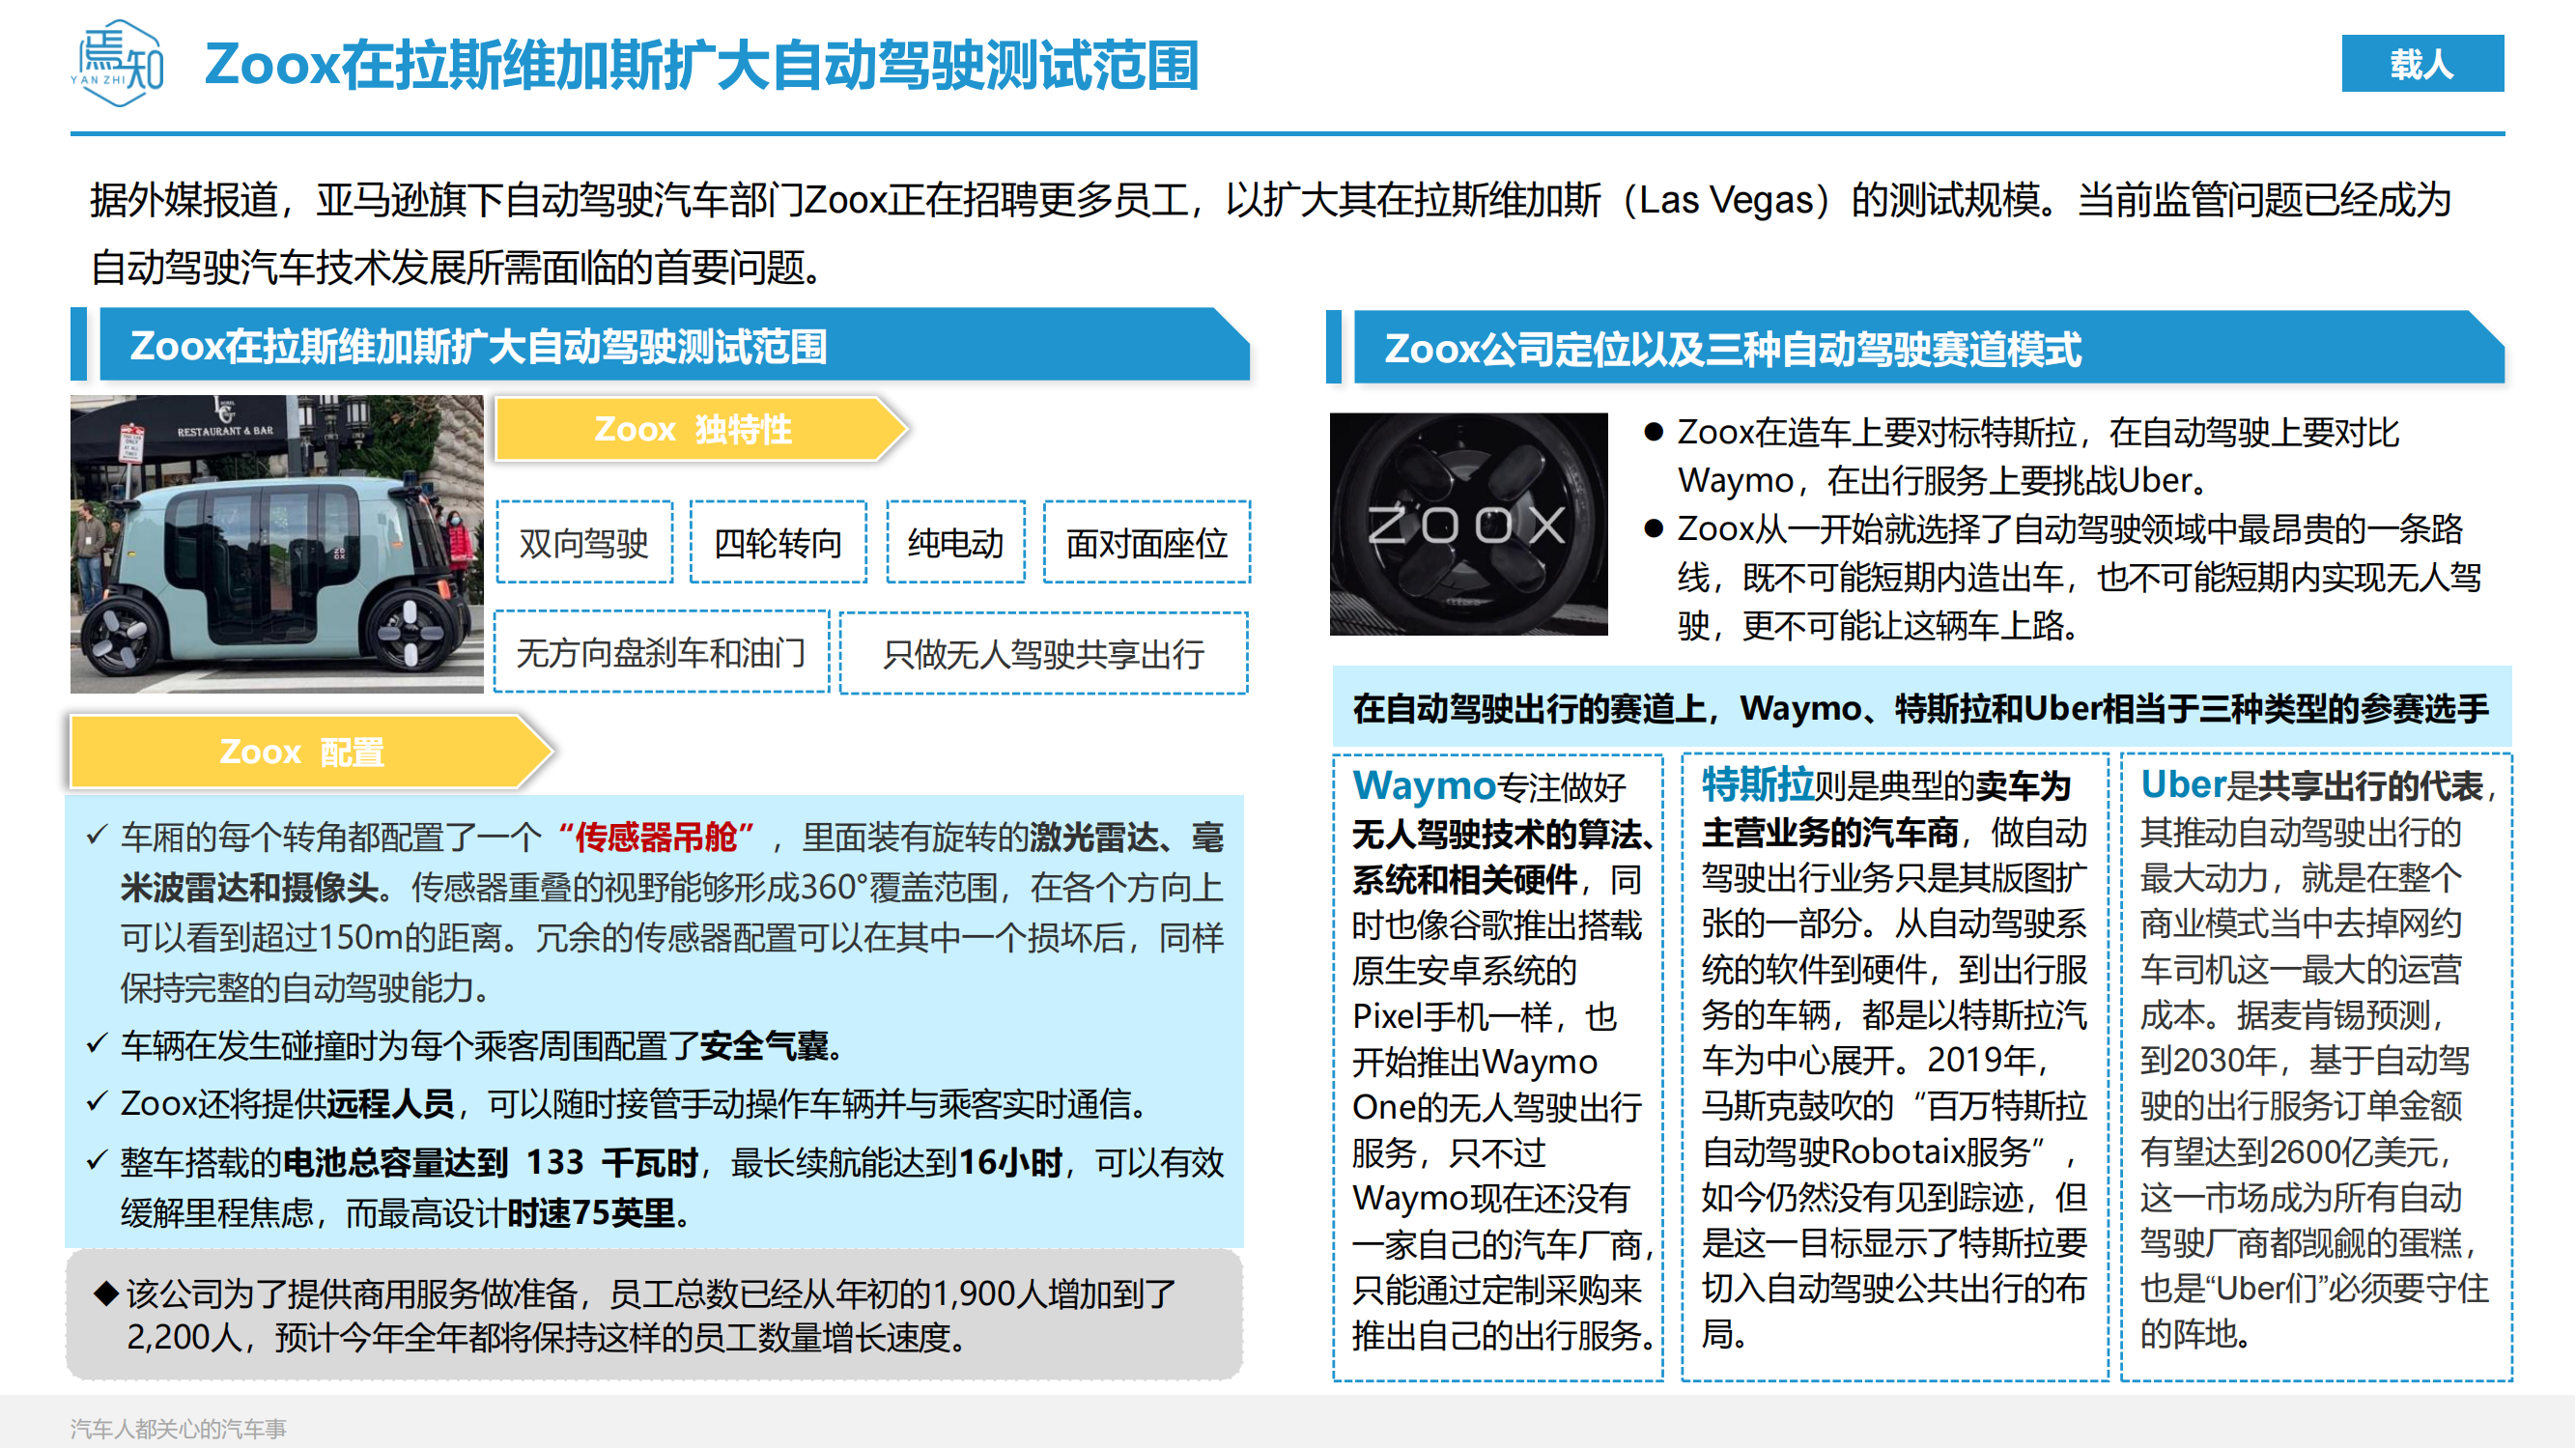Viewport: 2576px width, 1449px height.
Task: Click the 焉知 YAN ZHI logo
Action: (118, 63)
